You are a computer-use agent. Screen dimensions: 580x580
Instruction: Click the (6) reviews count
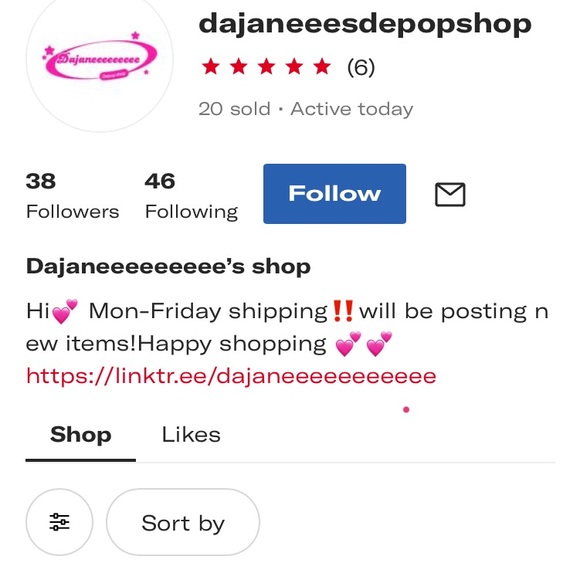[361, 68]
